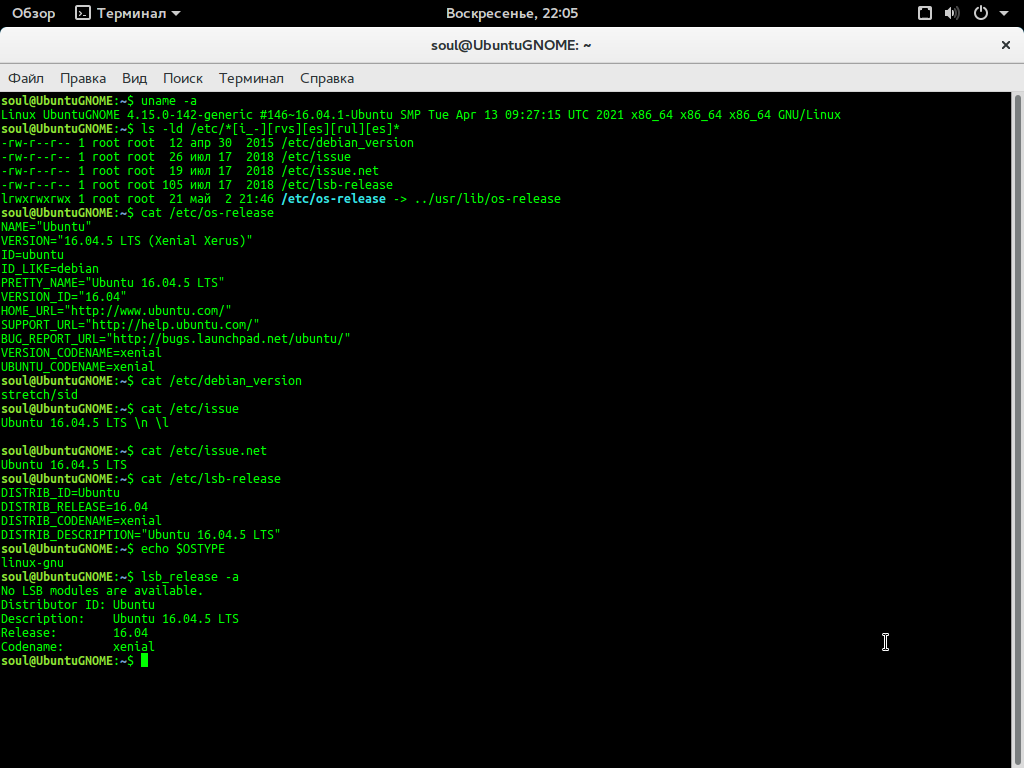This screenshot has height=768, width=1024.
Task: Click the kernel version 4.15.0-142-generic text
Action: tap(189, 115)
